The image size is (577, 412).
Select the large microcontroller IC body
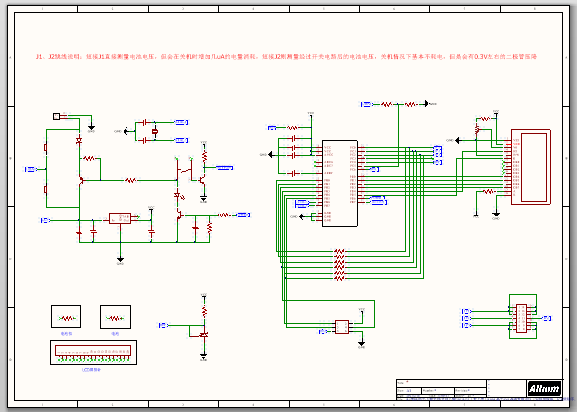pyautogui.click(x=340, y=183)
